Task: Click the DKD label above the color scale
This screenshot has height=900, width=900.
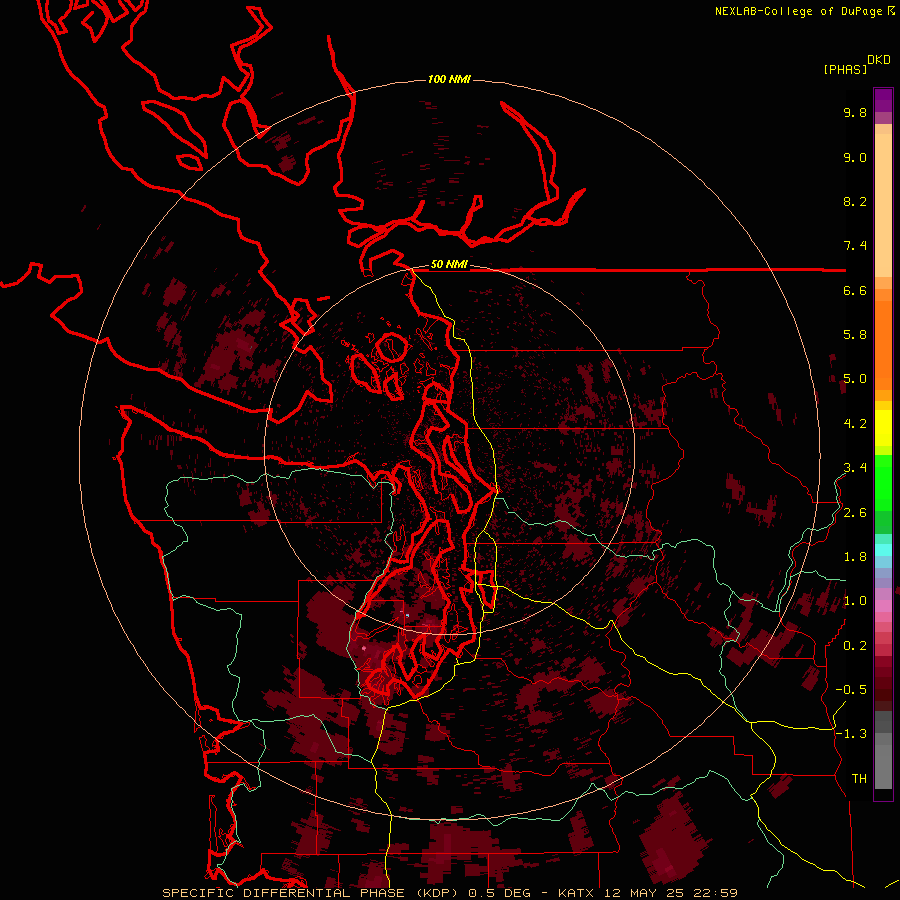Action: click(879, 60)
